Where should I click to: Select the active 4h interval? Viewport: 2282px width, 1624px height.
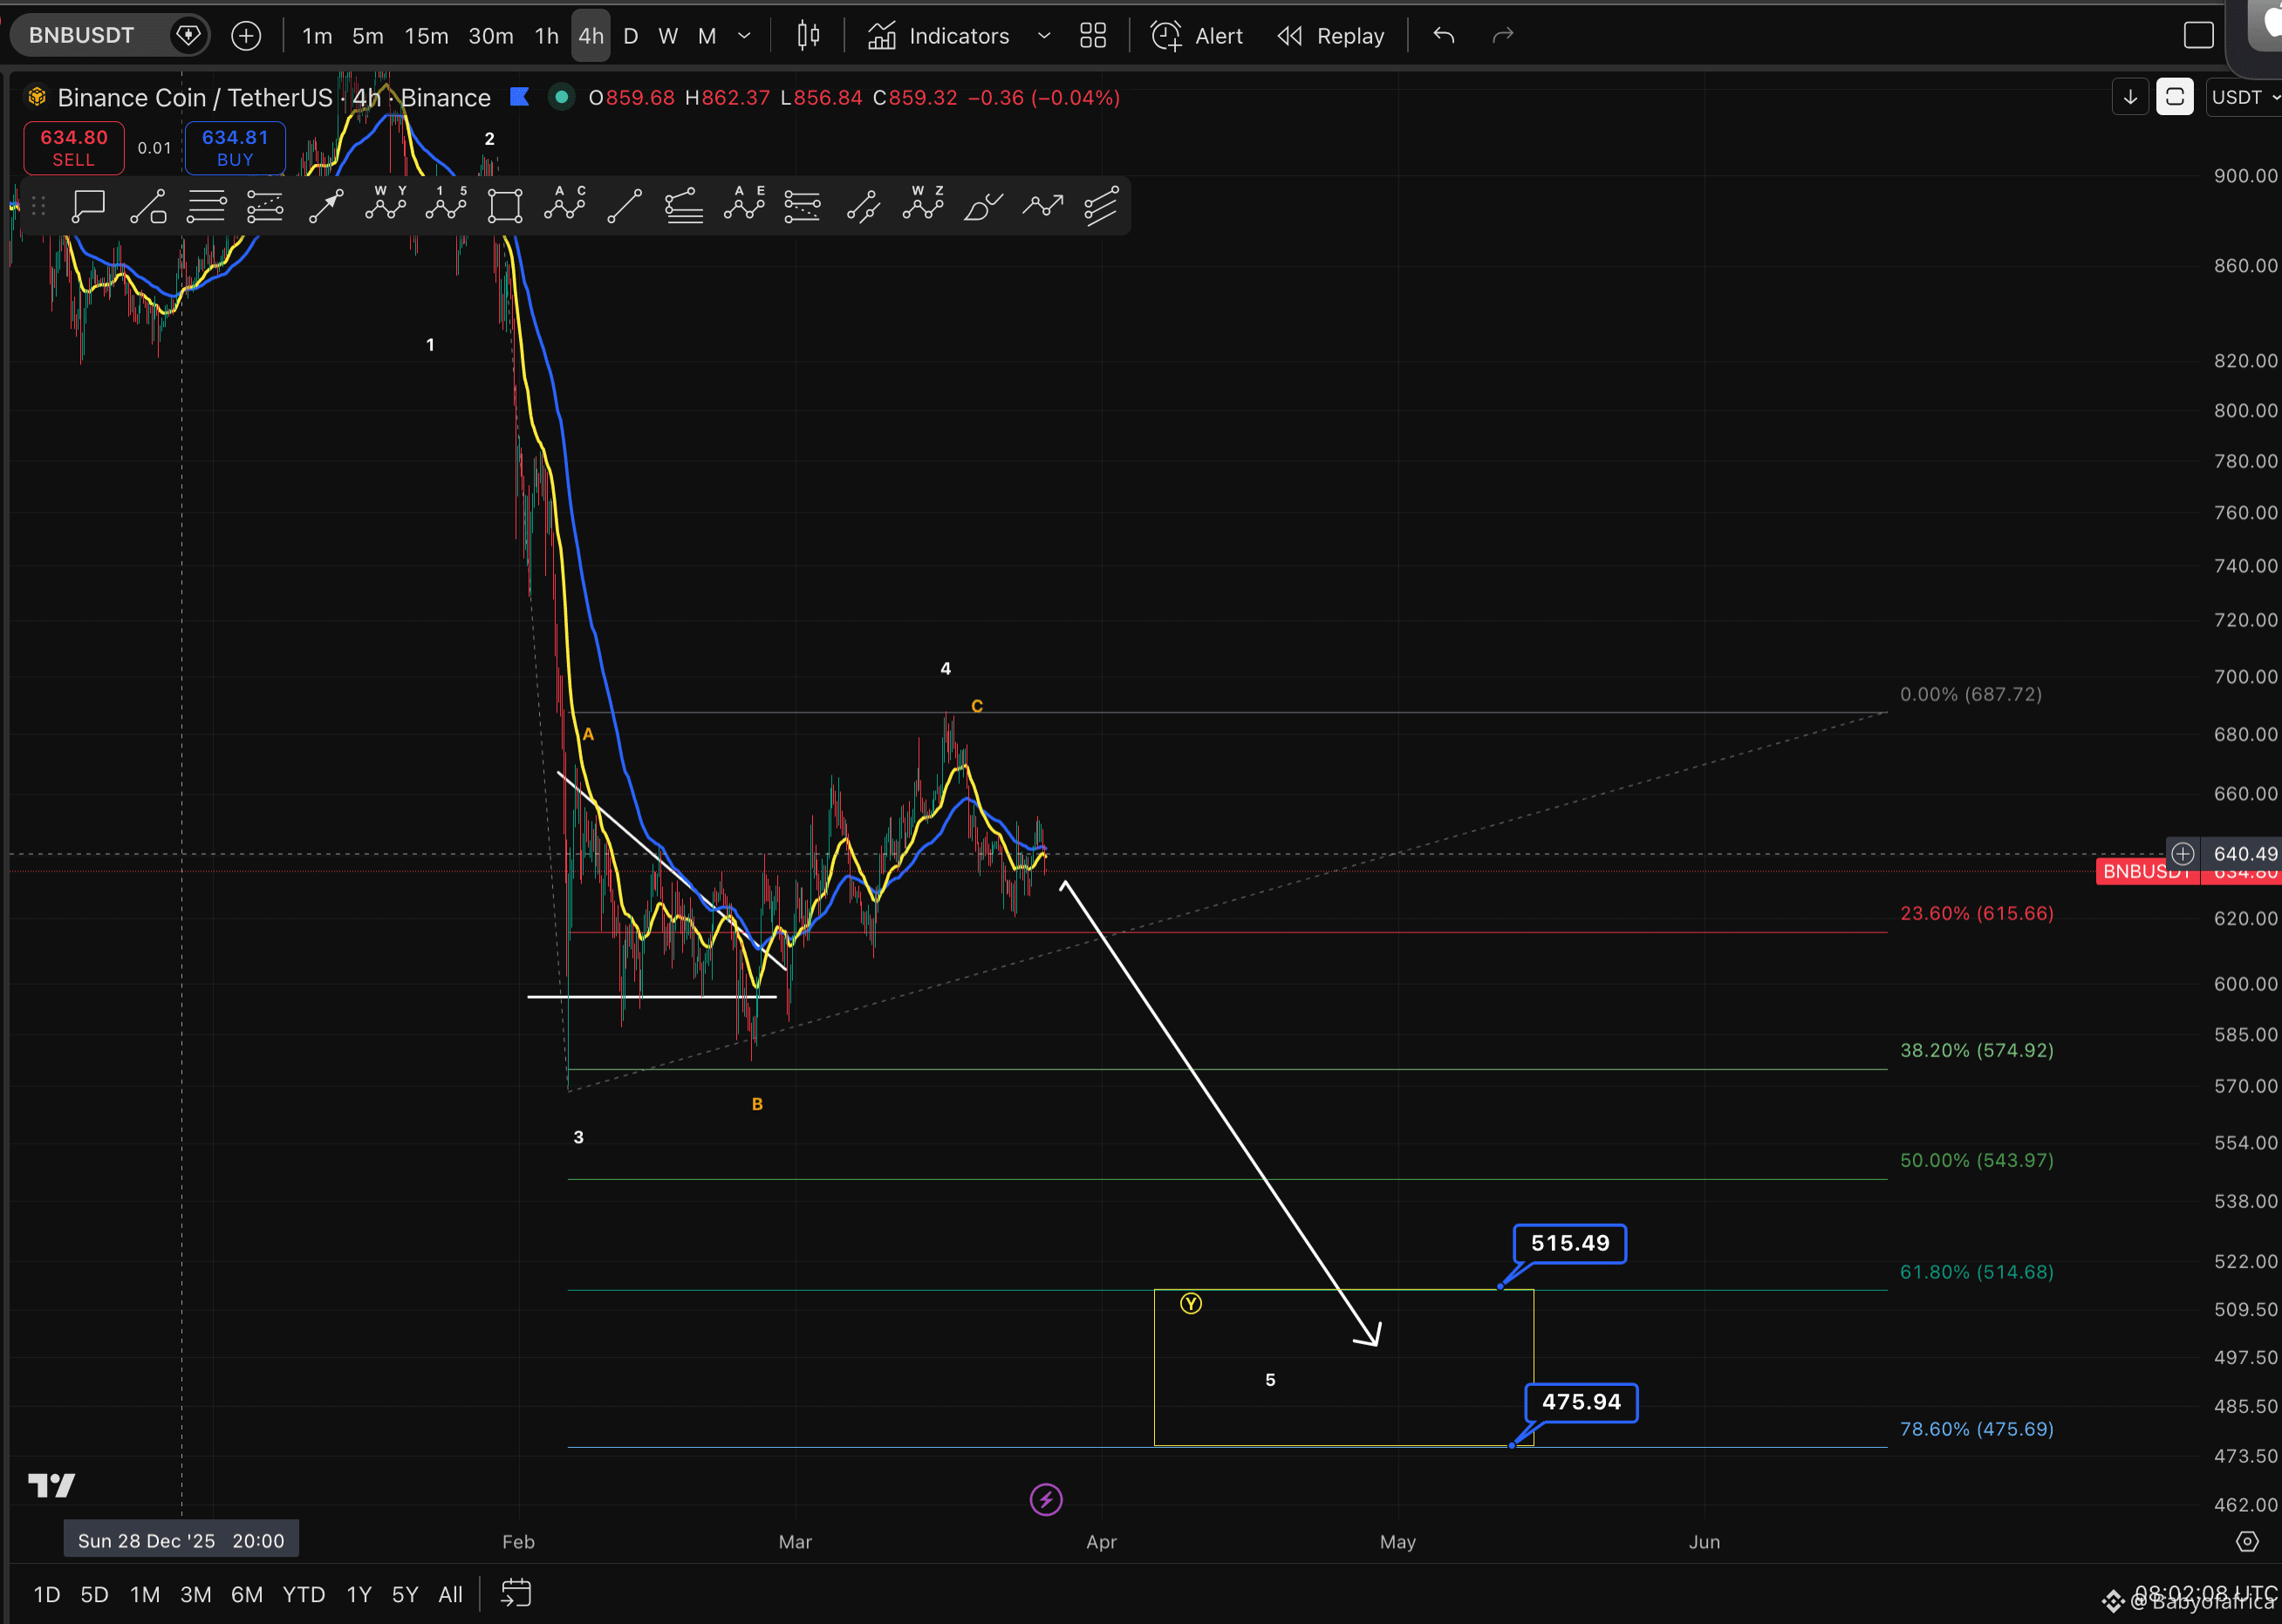click(591, 36)
